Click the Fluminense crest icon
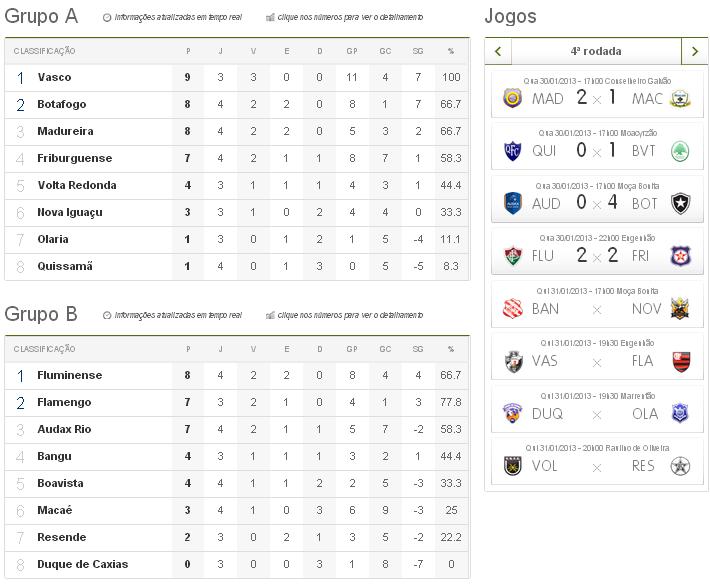Viewport: 710px width, 585px height. pos(513,256)
